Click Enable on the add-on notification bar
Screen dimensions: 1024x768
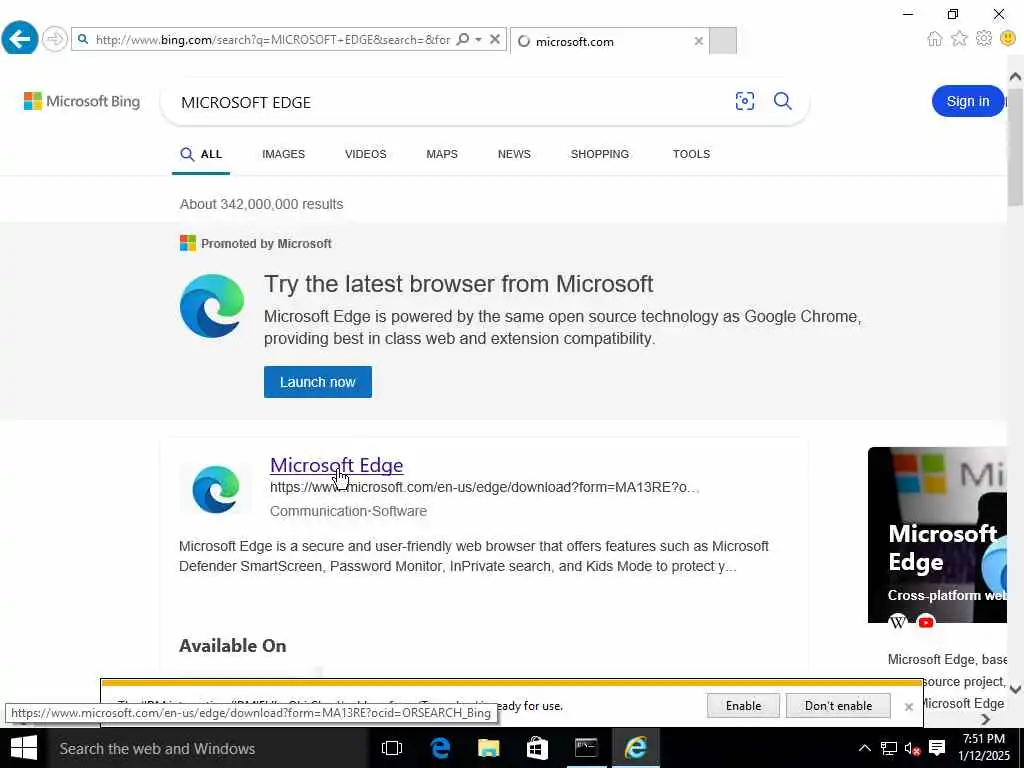743,706
